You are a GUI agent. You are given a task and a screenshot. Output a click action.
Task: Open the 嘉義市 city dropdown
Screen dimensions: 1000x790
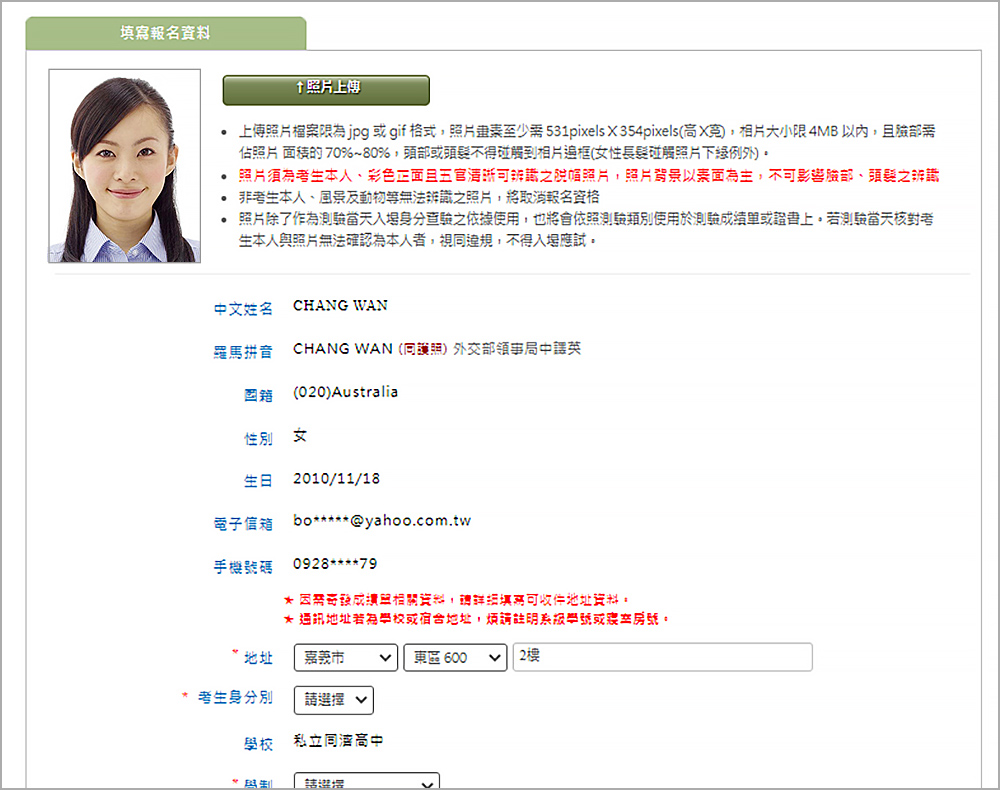click(x=346, y=657)
